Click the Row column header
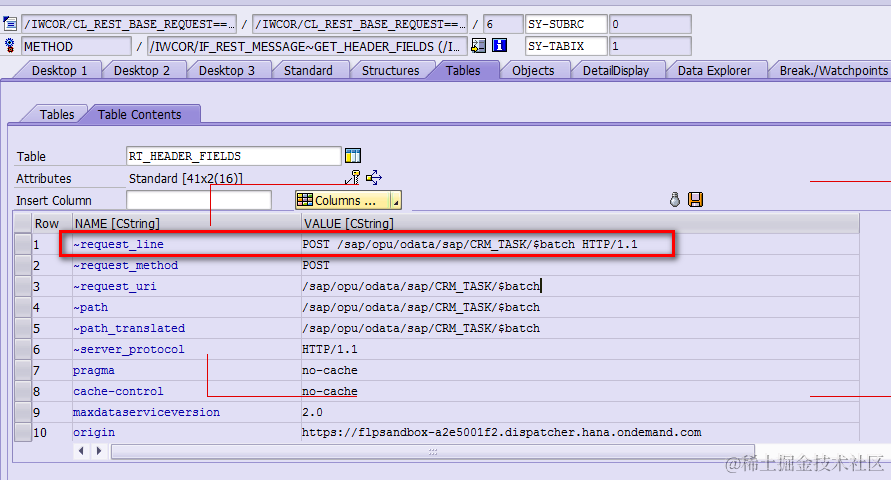The width and height of the screenshot is (891, 480). tap(52, 223)
